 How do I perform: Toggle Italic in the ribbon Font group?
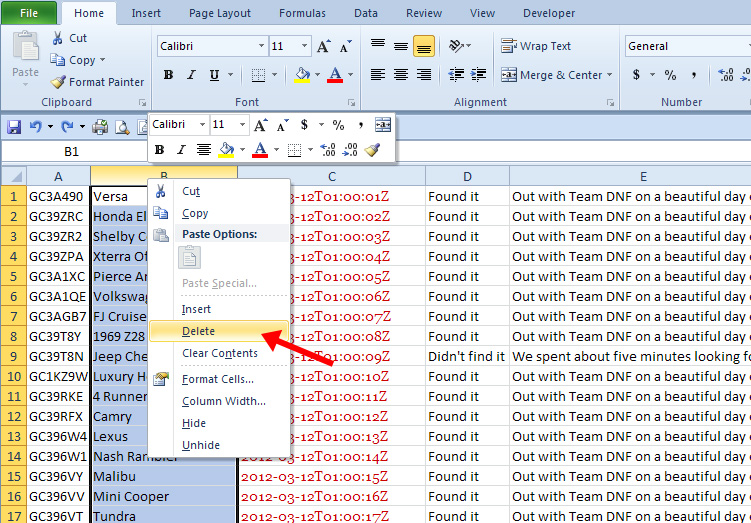pyautogui.click(x=191, y=75)
